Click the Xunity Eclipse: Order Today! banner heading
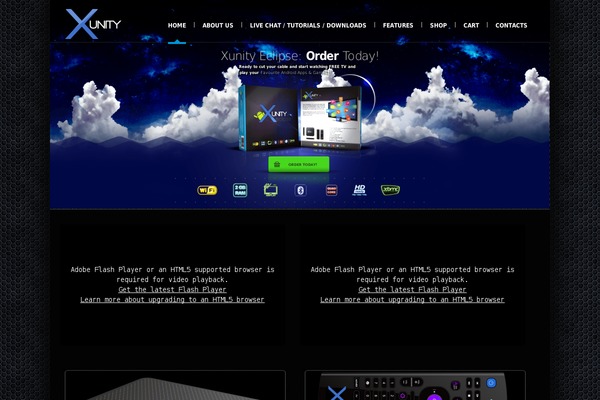The image size is (600, 400). click(300, 56)
